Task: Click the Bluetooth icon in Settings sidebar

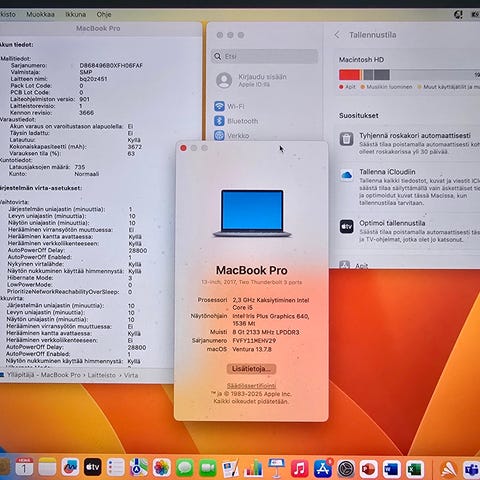Action: pyautogui.click(x=219, y=121)
